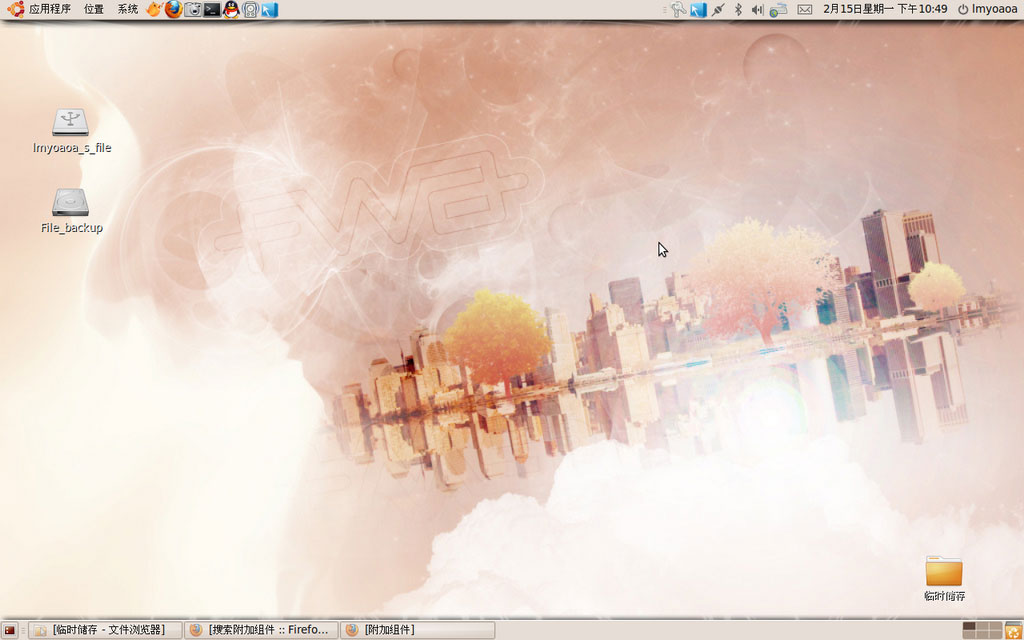
Task: Restore the 临时储存 - 文件浏览器 taskbar window
Action: click(105, 630)
